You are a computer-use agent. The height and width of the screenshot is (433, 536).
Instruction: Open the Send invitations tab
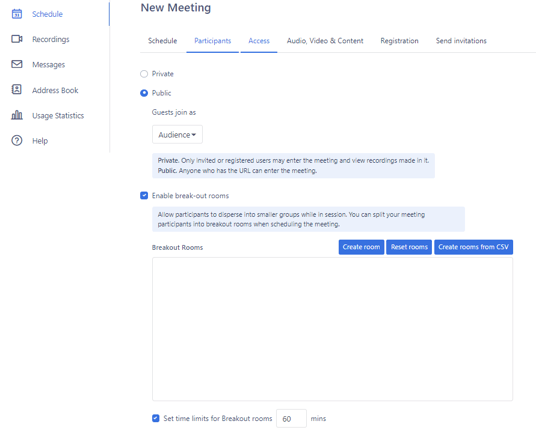coord(461,41)
